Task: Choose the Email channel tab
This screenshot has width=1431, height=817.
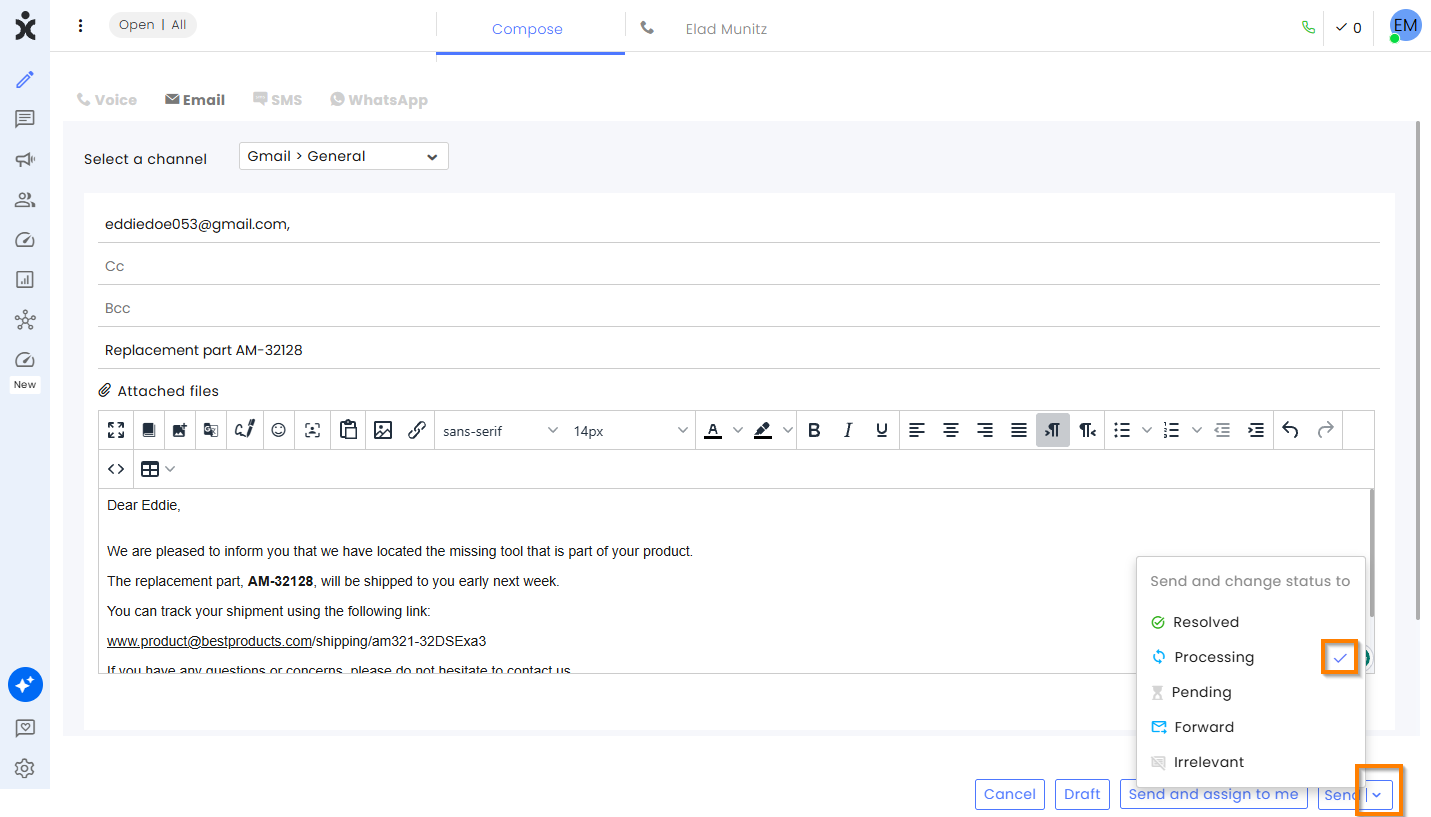Action: tap(195, 100)
